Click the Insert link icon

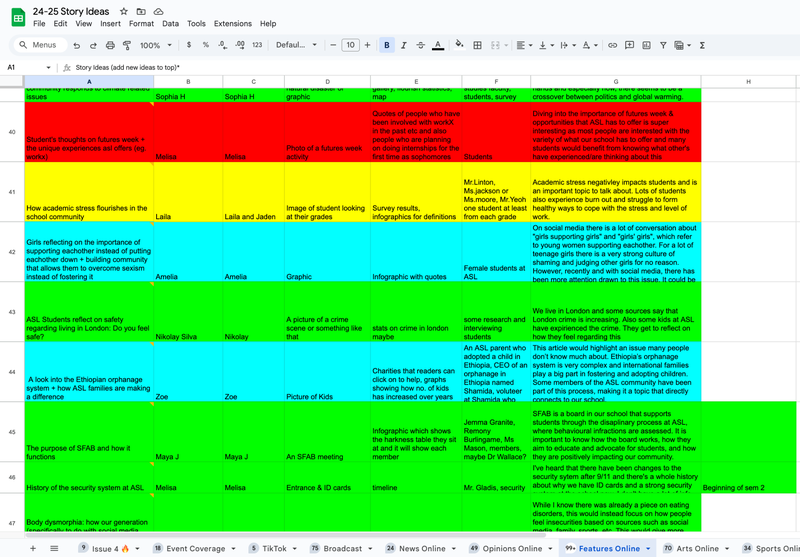(x=612, y=45)
